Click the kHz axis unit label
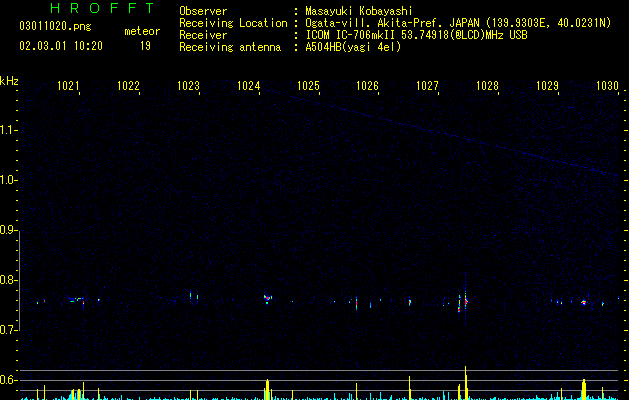 click(9, 81)
